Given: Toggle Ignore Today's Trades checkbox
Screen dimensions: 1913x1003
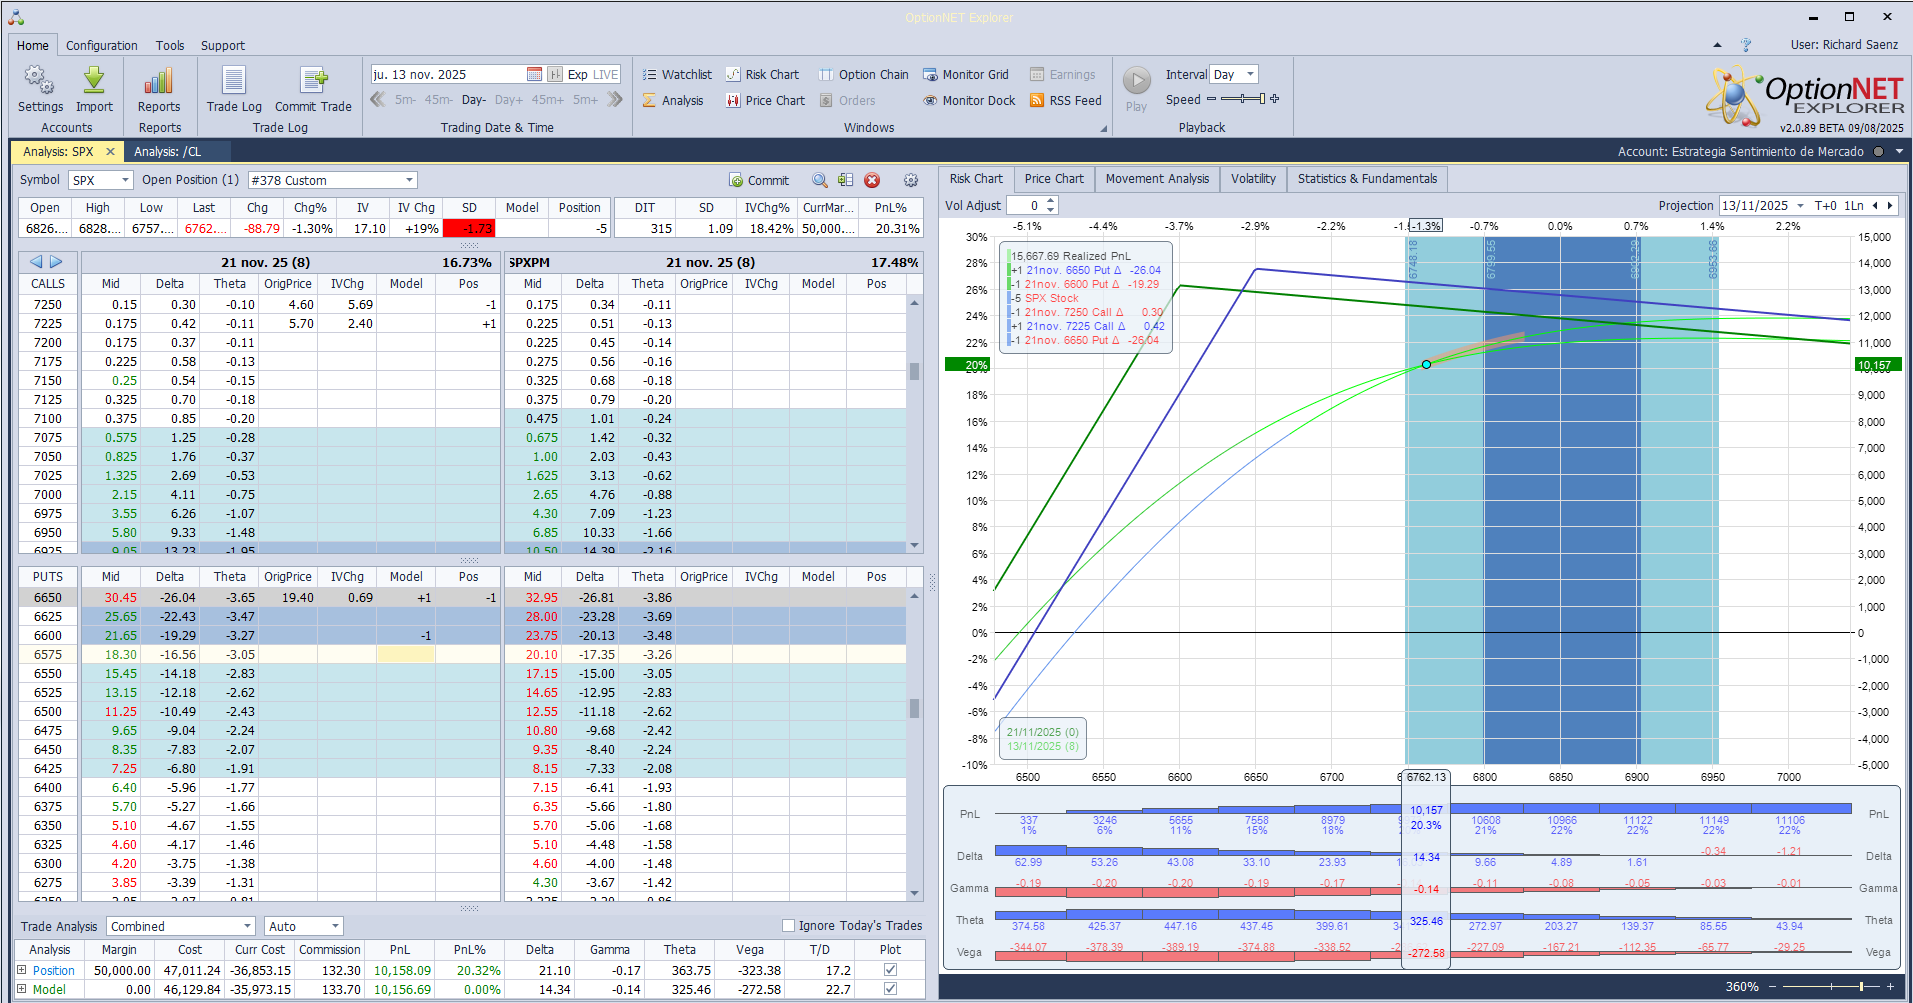Looking at the screenshot, I should (x=788, y=925).
